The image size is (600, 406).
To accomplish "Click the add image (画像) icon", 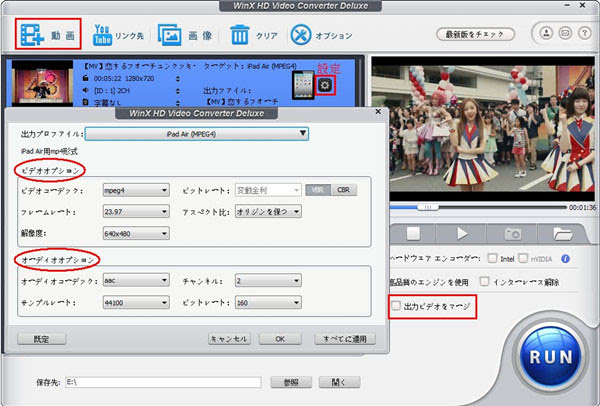I will (170, 35).
